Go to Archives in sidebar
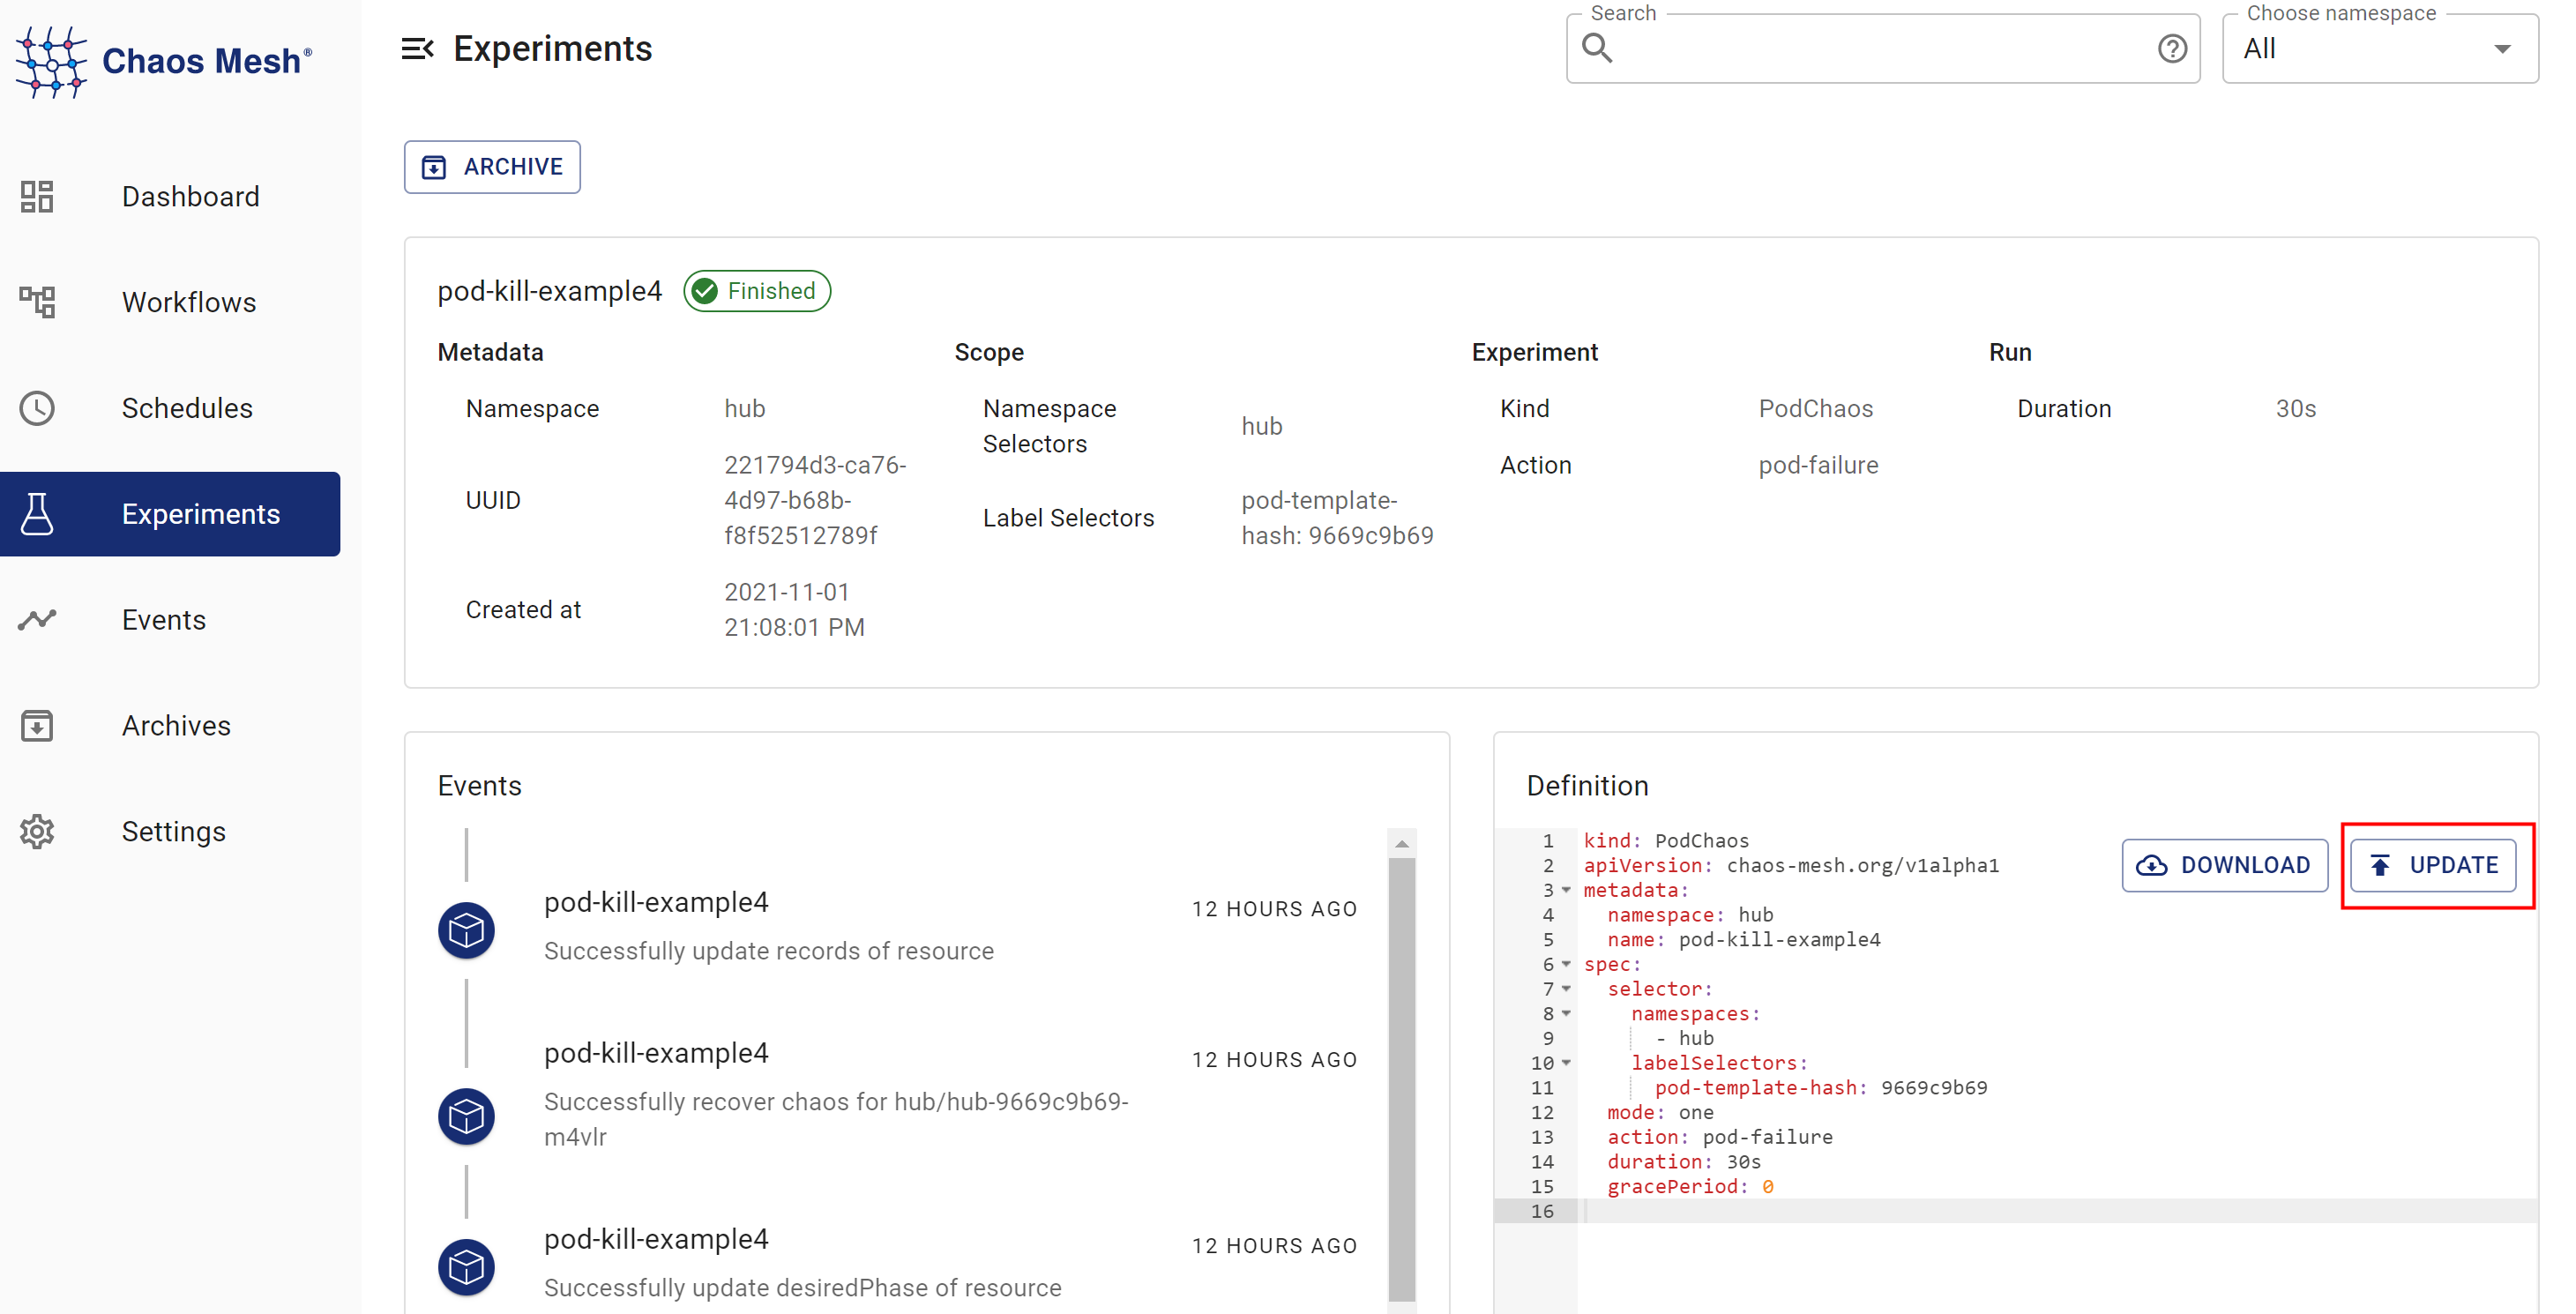 pyautogui.click(x=170, y=726)
